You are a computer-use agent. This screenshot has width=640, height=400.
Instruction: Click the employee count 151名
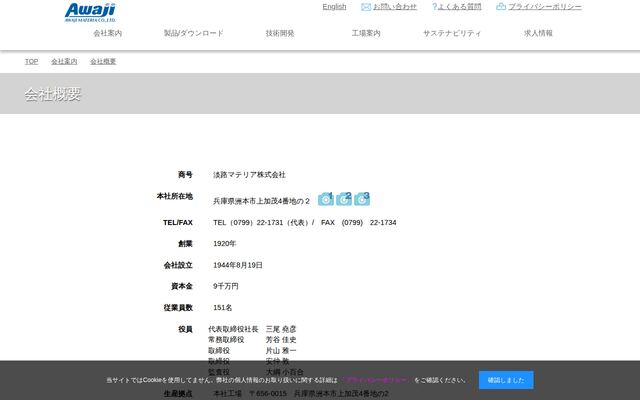point(222,308)
